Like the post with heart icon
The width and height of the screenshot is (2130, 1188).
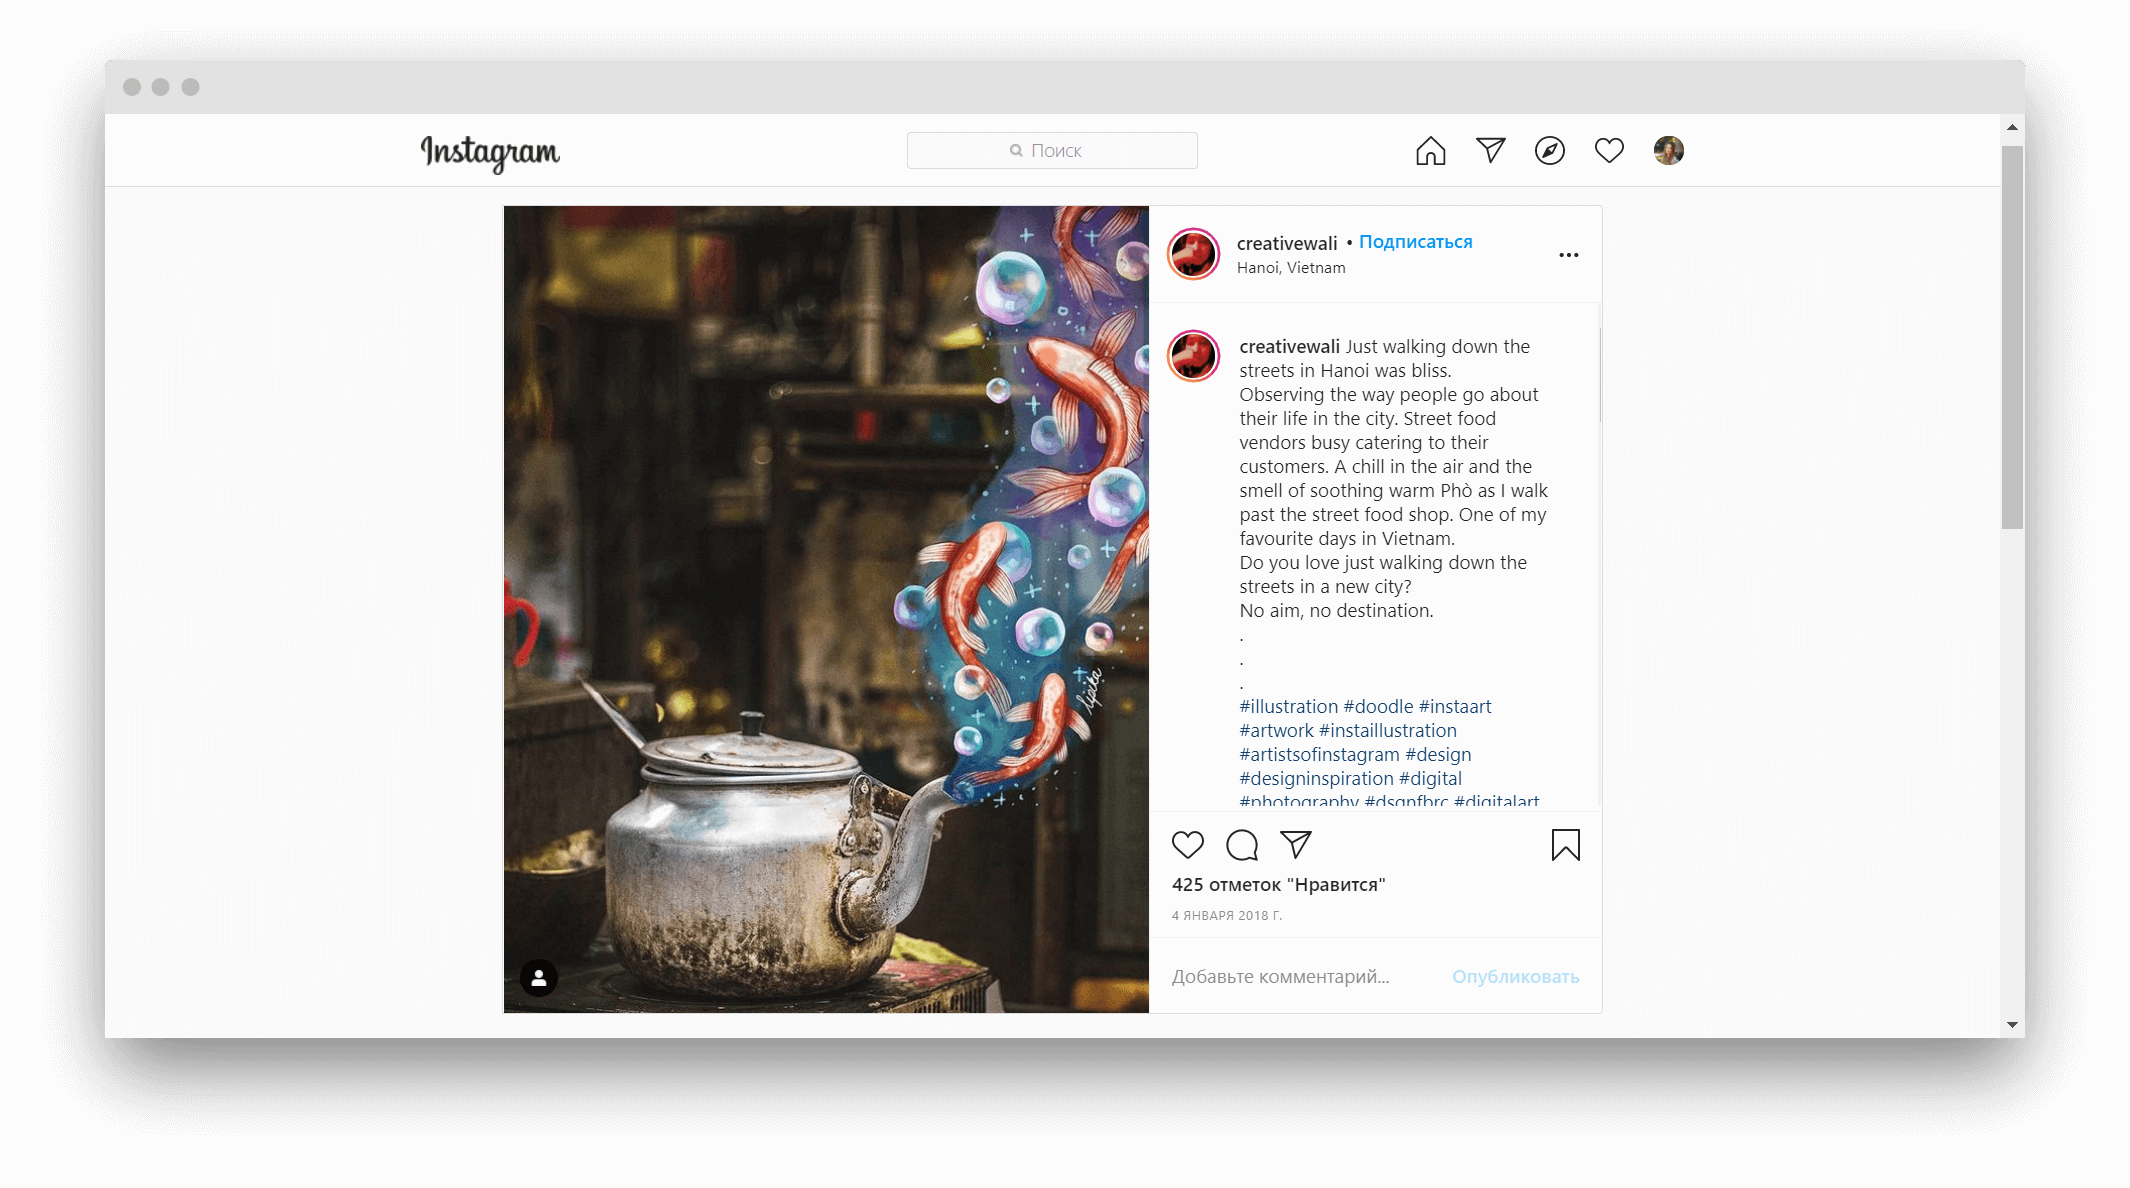1188,846
